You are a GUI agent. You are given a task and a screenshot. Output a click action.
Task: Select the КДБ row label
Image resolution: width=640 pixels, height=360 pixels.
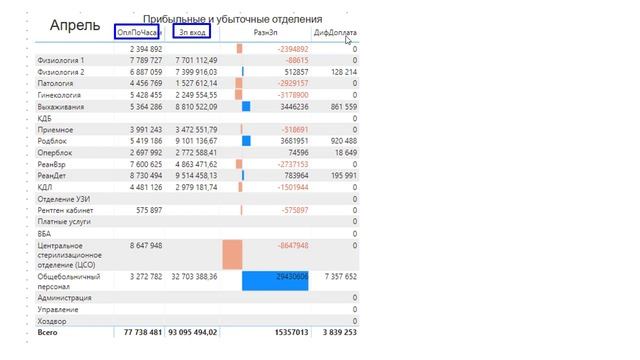point(44,118)
